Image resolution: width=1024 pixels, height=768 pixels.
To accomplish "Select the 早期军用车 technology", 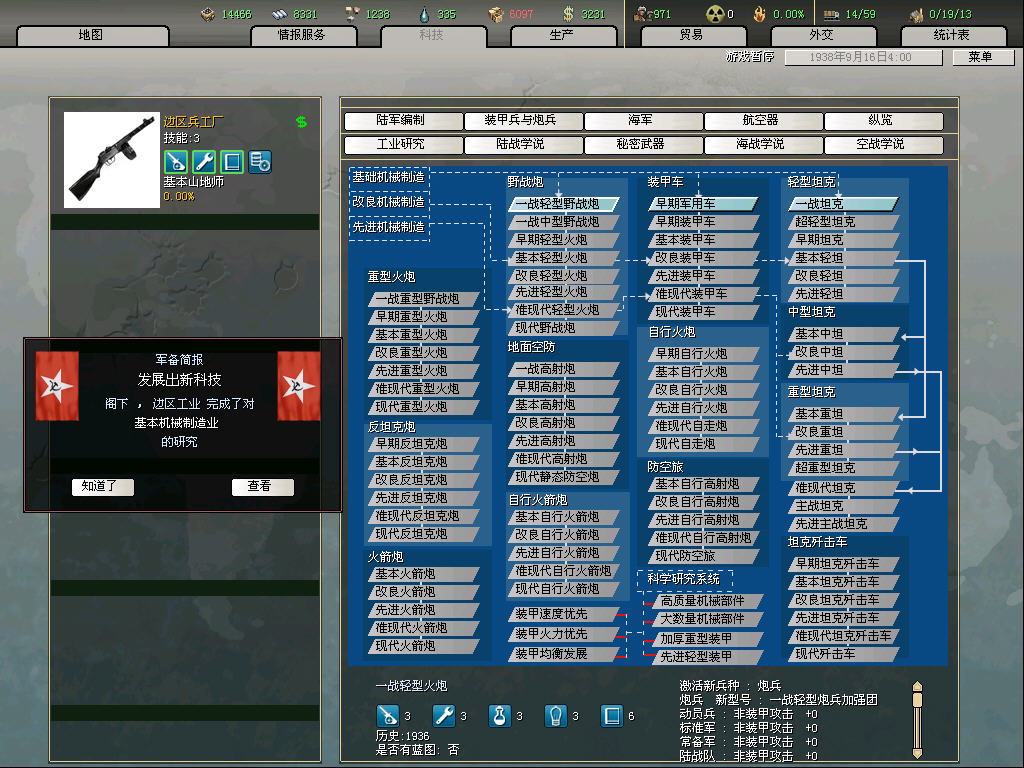I will pos(703,204).
